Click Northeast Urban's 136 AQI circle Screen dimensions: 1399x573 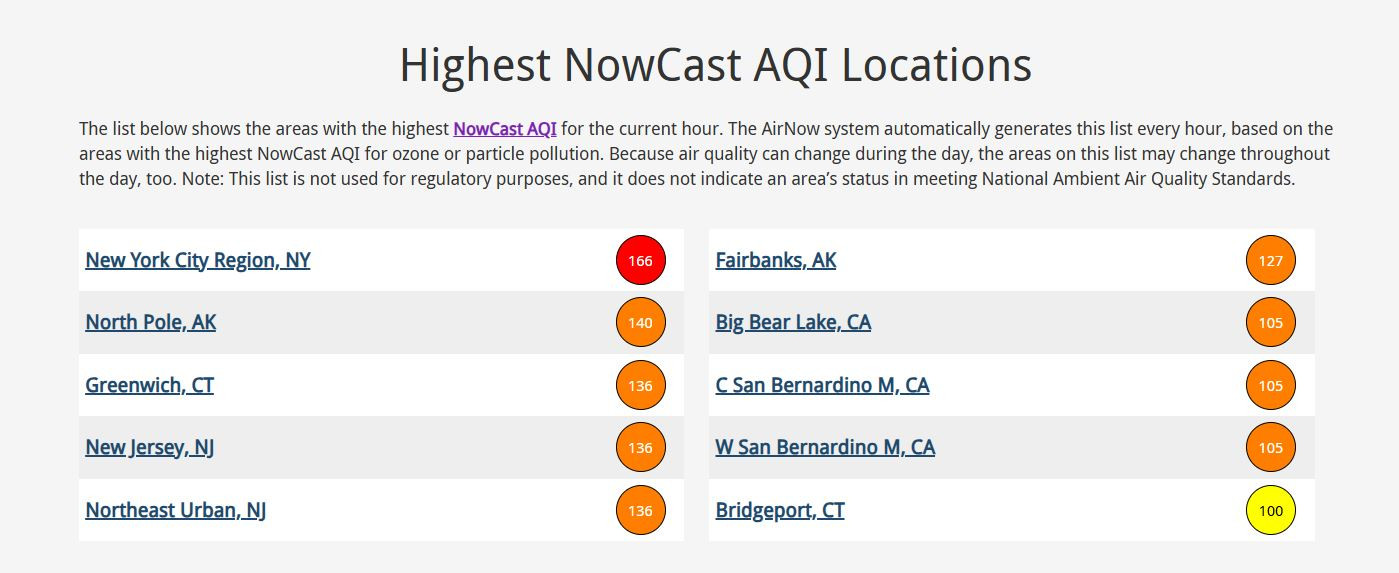(640, 510)
